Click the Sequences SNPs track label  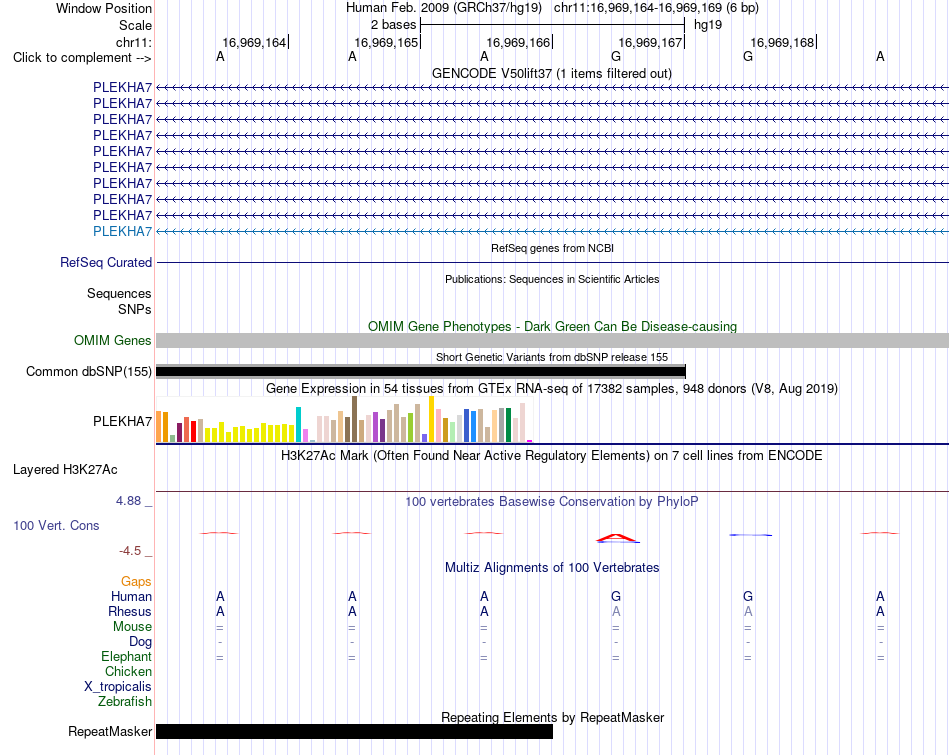119,301
